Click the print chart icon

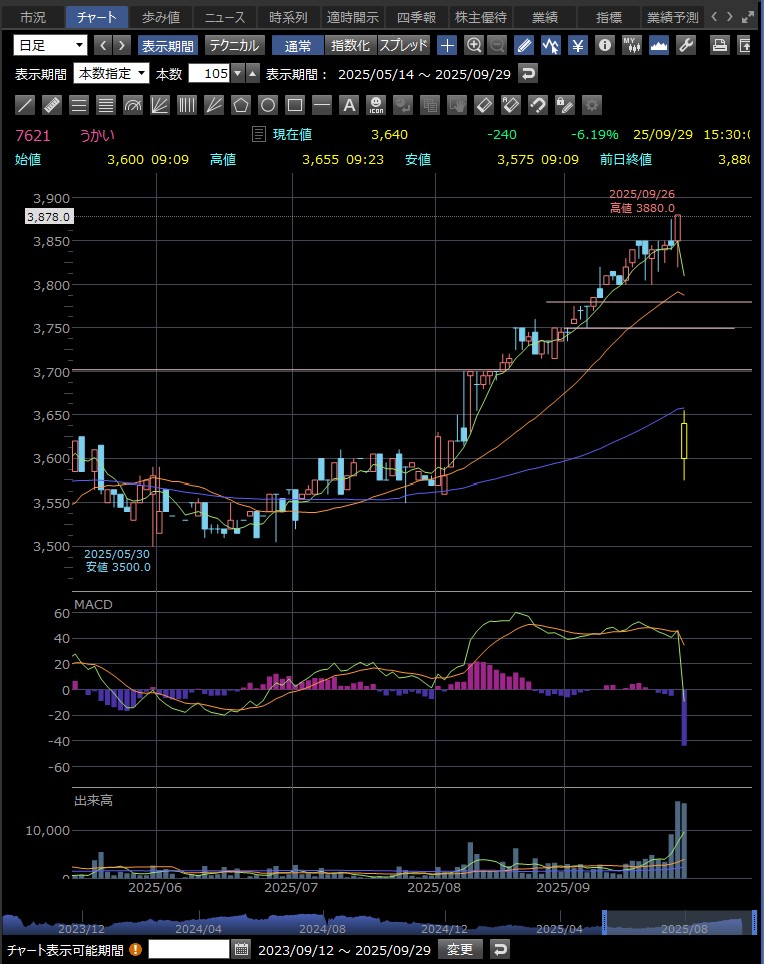719,45
